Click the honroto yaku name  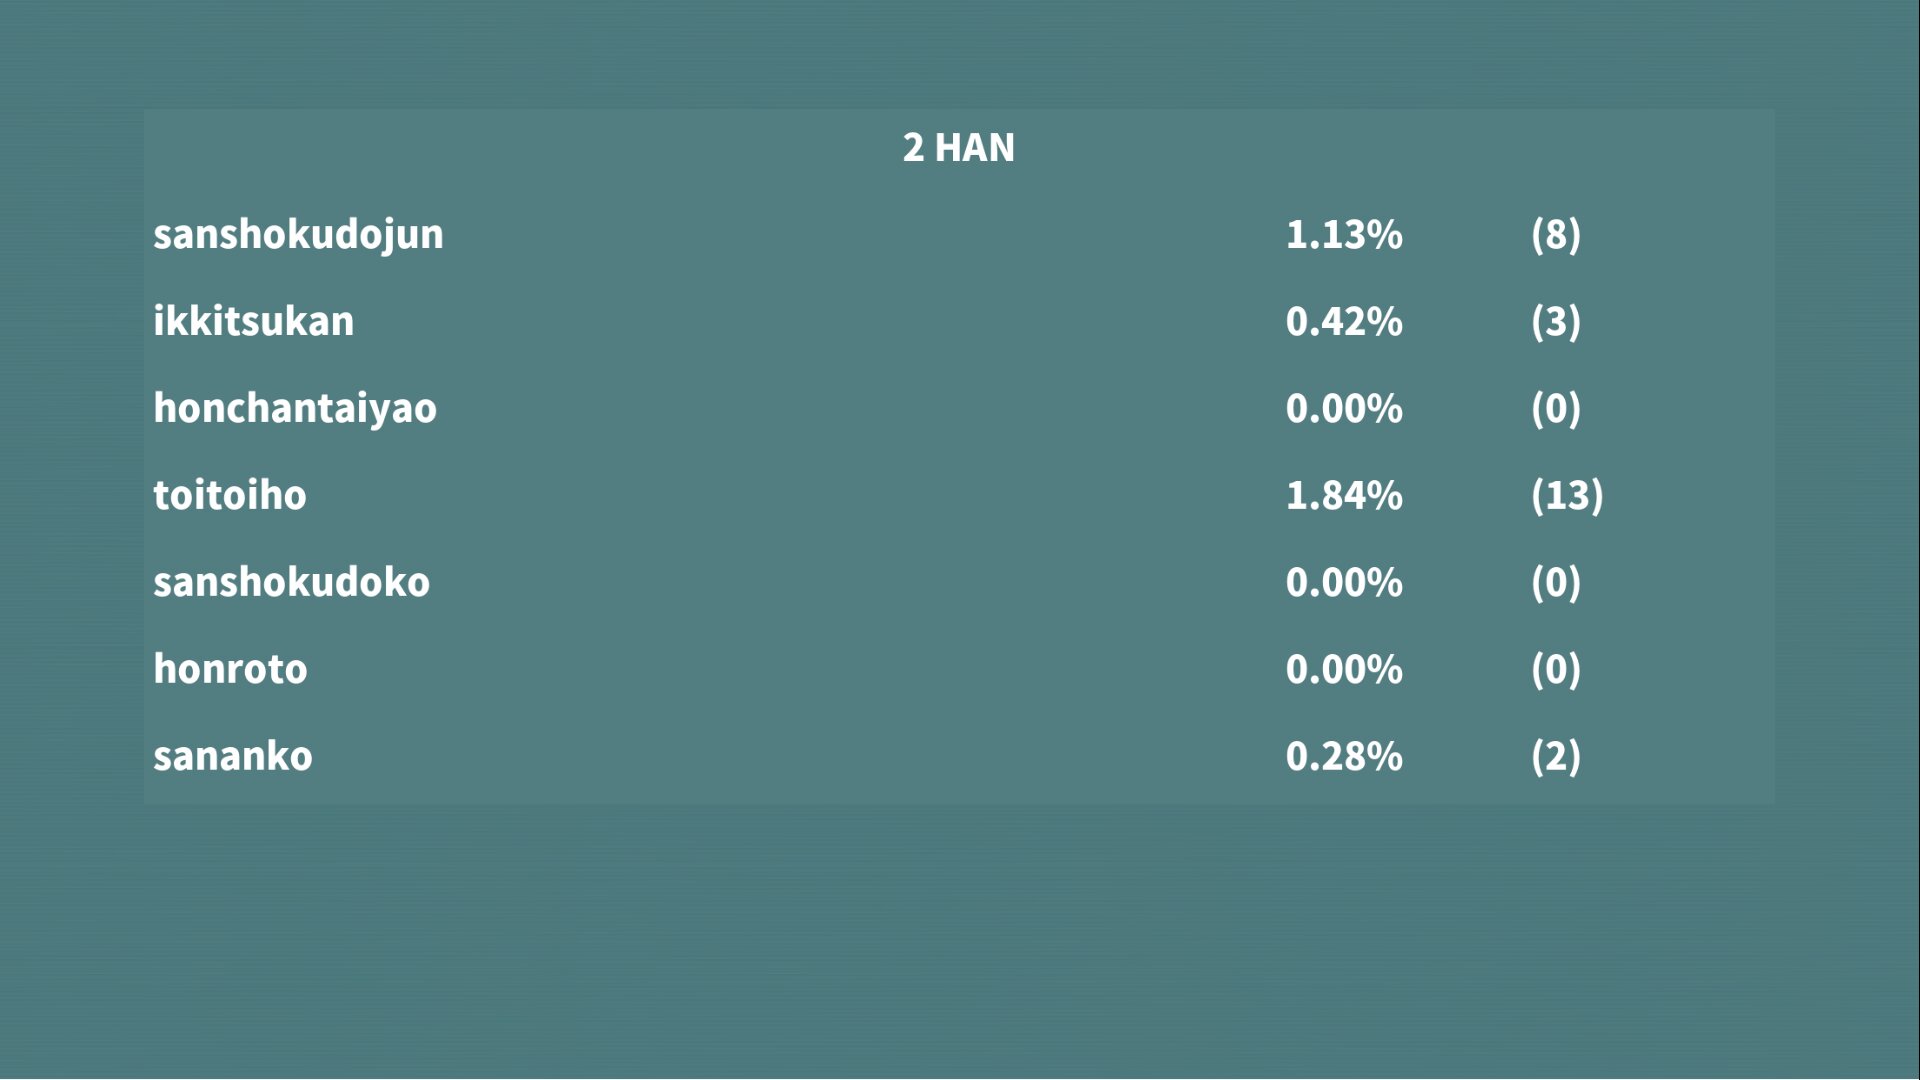(x=230, y=670)
